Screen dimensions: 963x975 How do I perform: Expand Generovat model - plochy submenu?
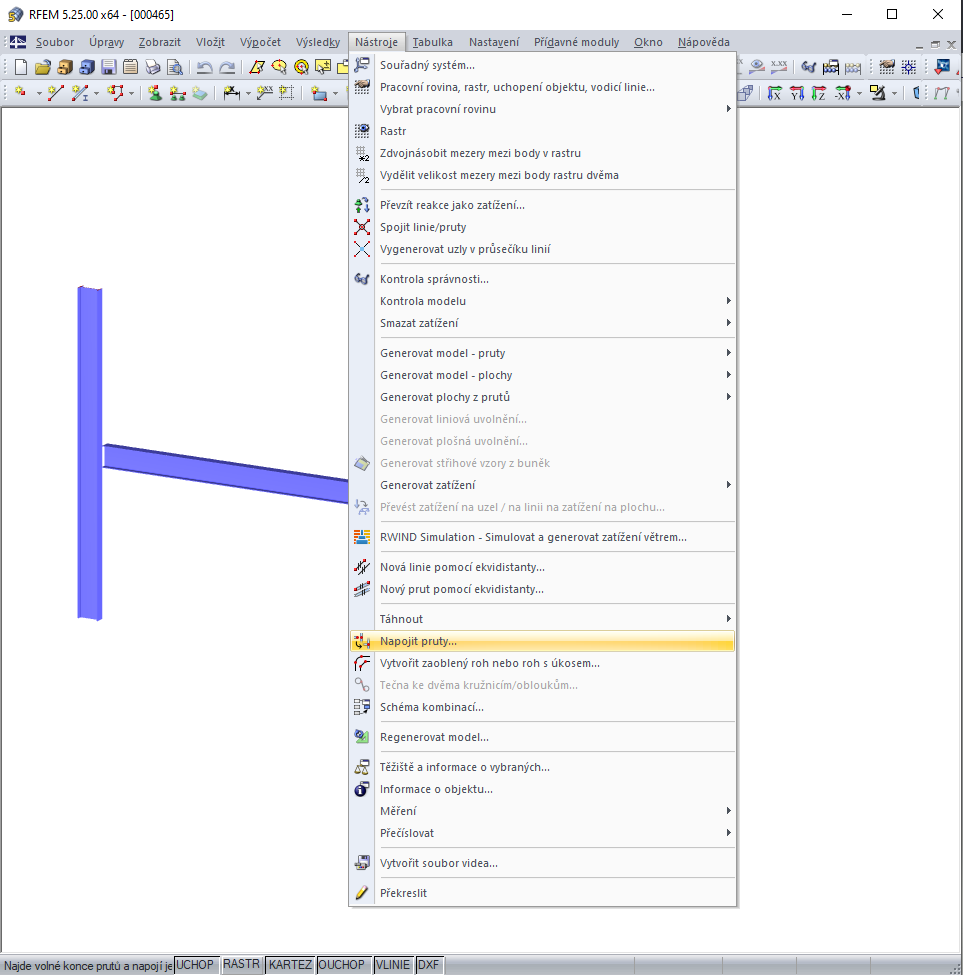click(542, 375)
